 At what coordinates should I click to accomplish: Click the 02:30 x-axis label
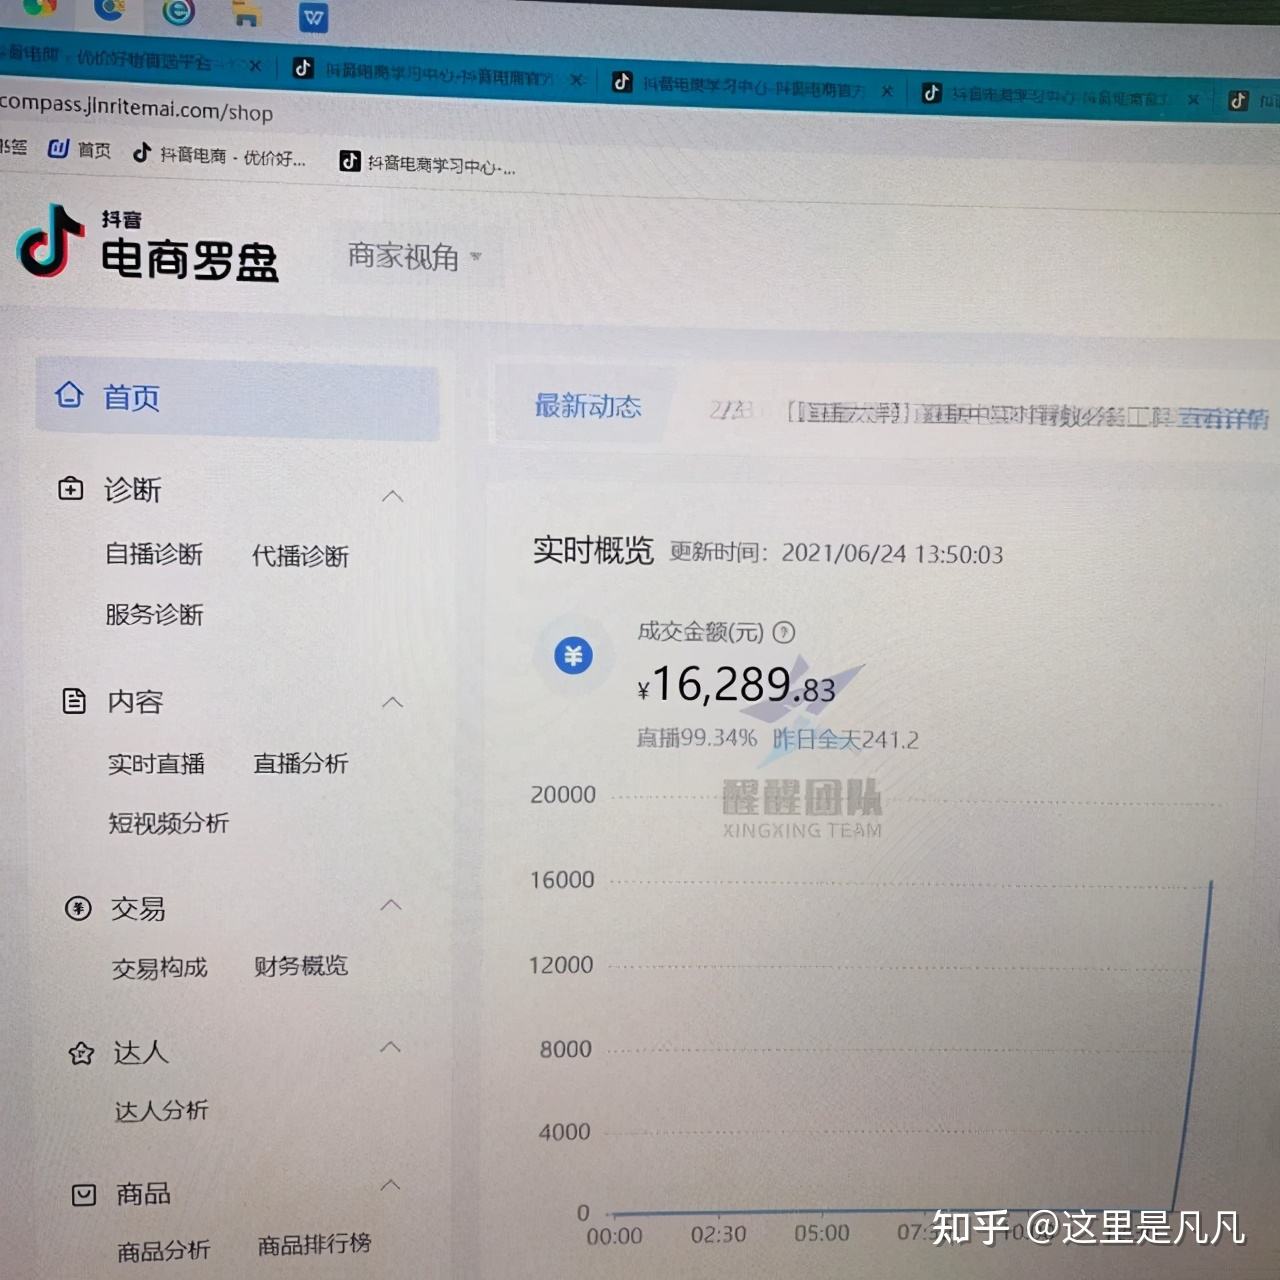point(718,1235)
